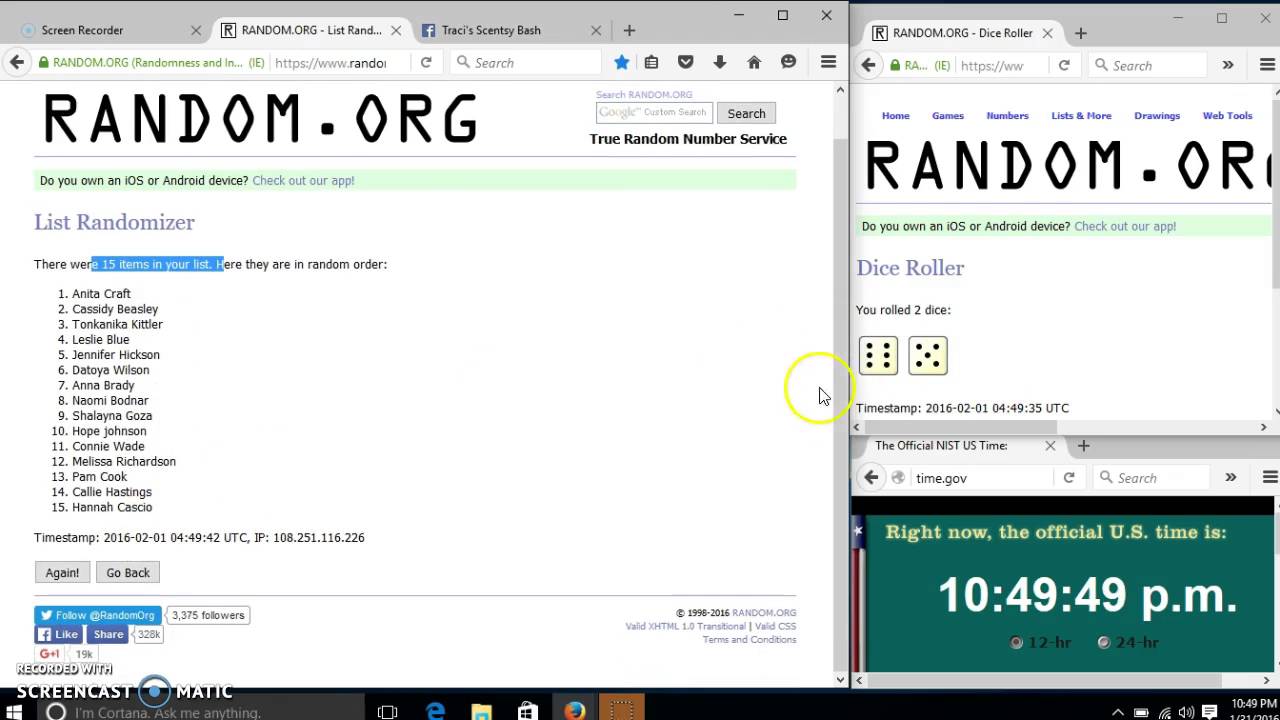Click the RANDOM.ORG Search button

click(x=746, y=113)
